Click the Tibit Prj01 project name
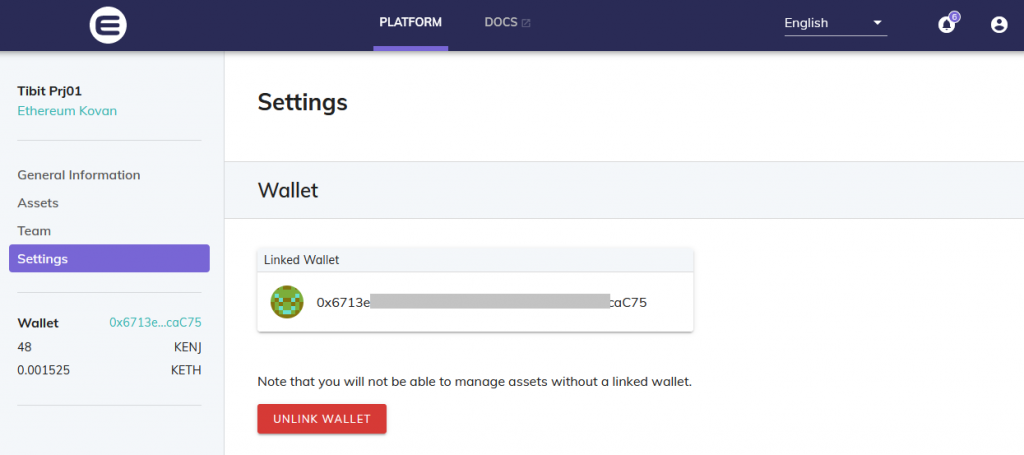Viewport: 1024px width, 455px height. [50, 91]
